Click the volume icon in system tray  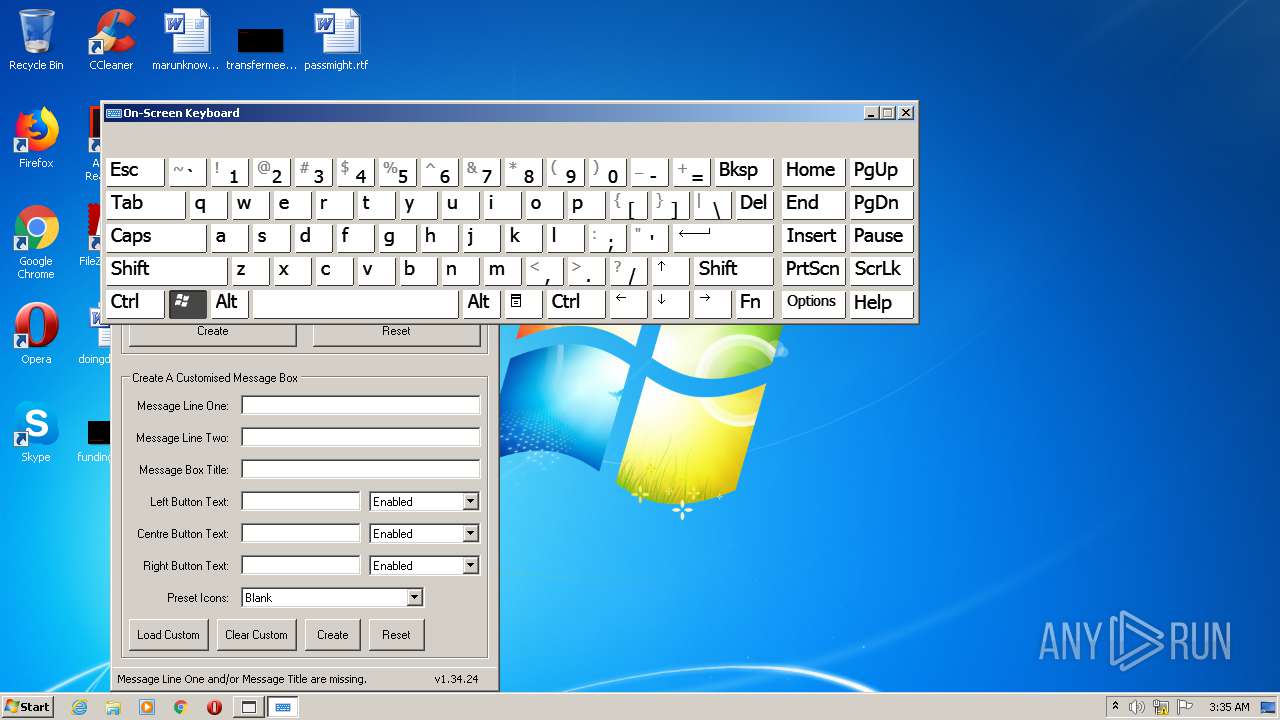(x=1137, y=707)
